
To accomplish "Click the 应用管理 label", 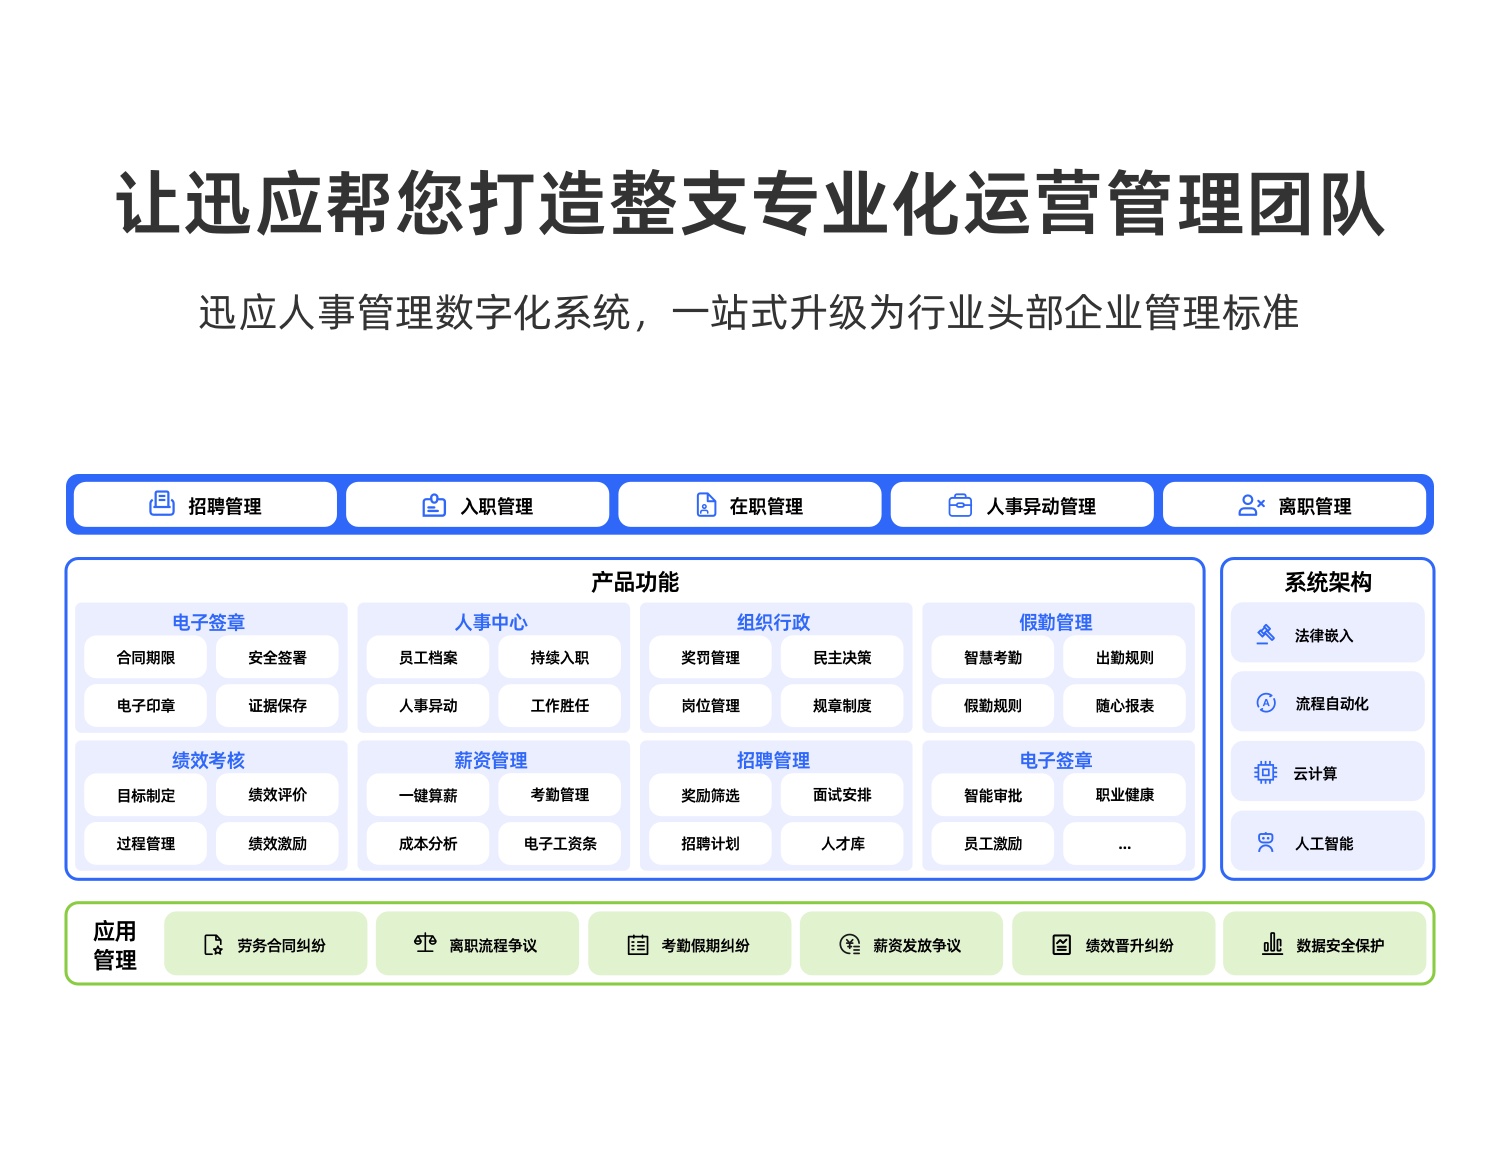I will (115, 945).
